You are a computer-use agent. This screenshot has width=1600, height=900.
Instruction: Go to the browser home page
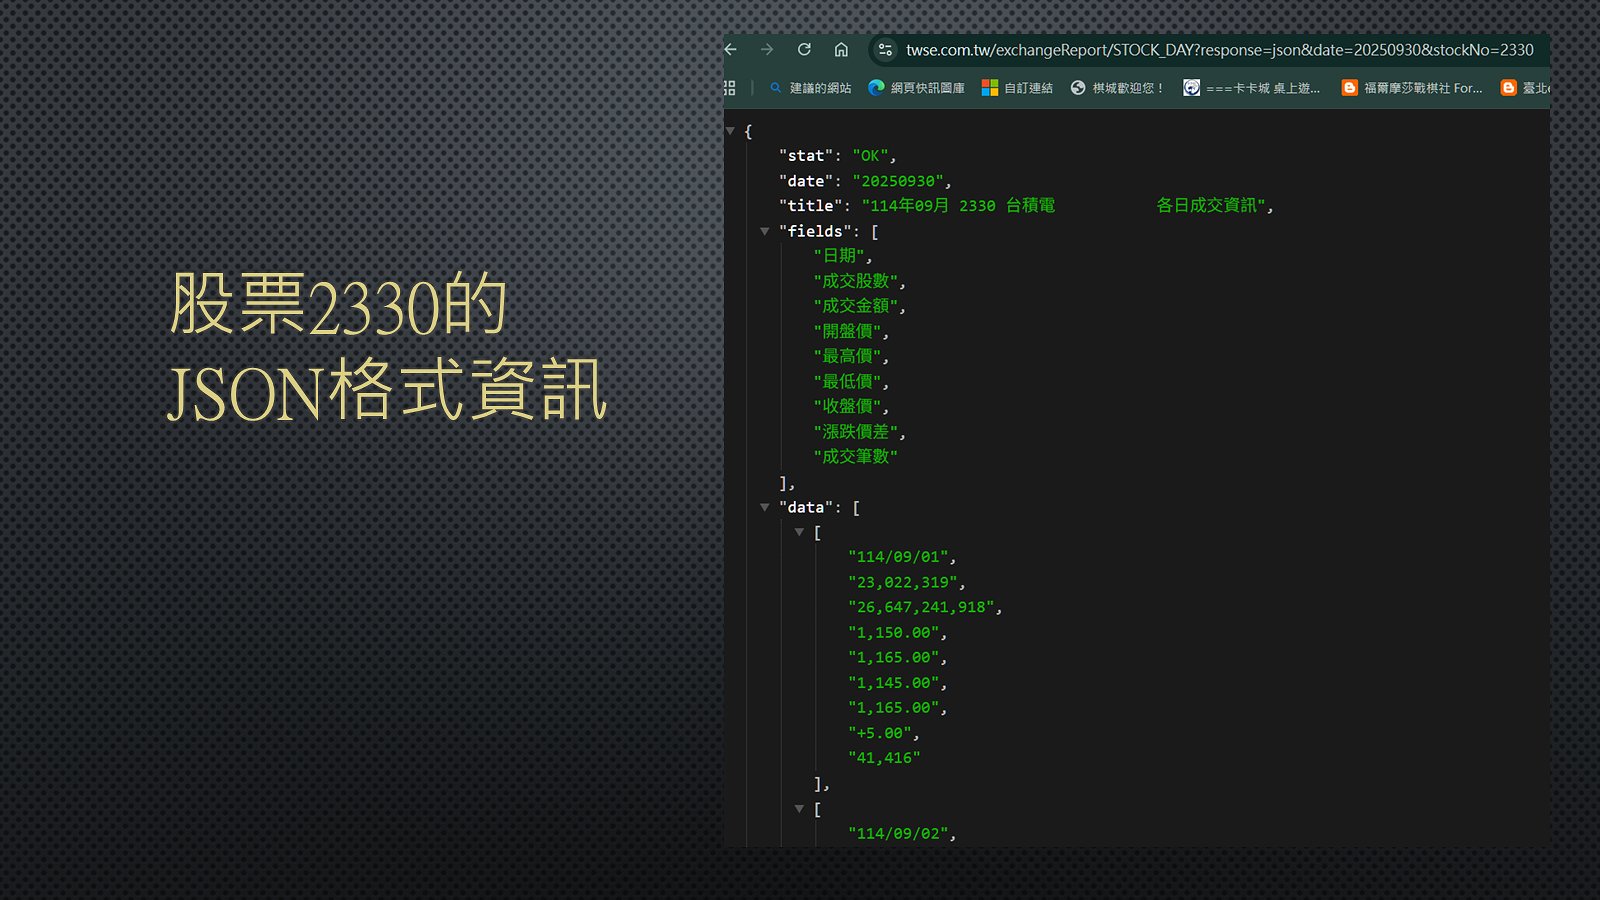[841, 50]
